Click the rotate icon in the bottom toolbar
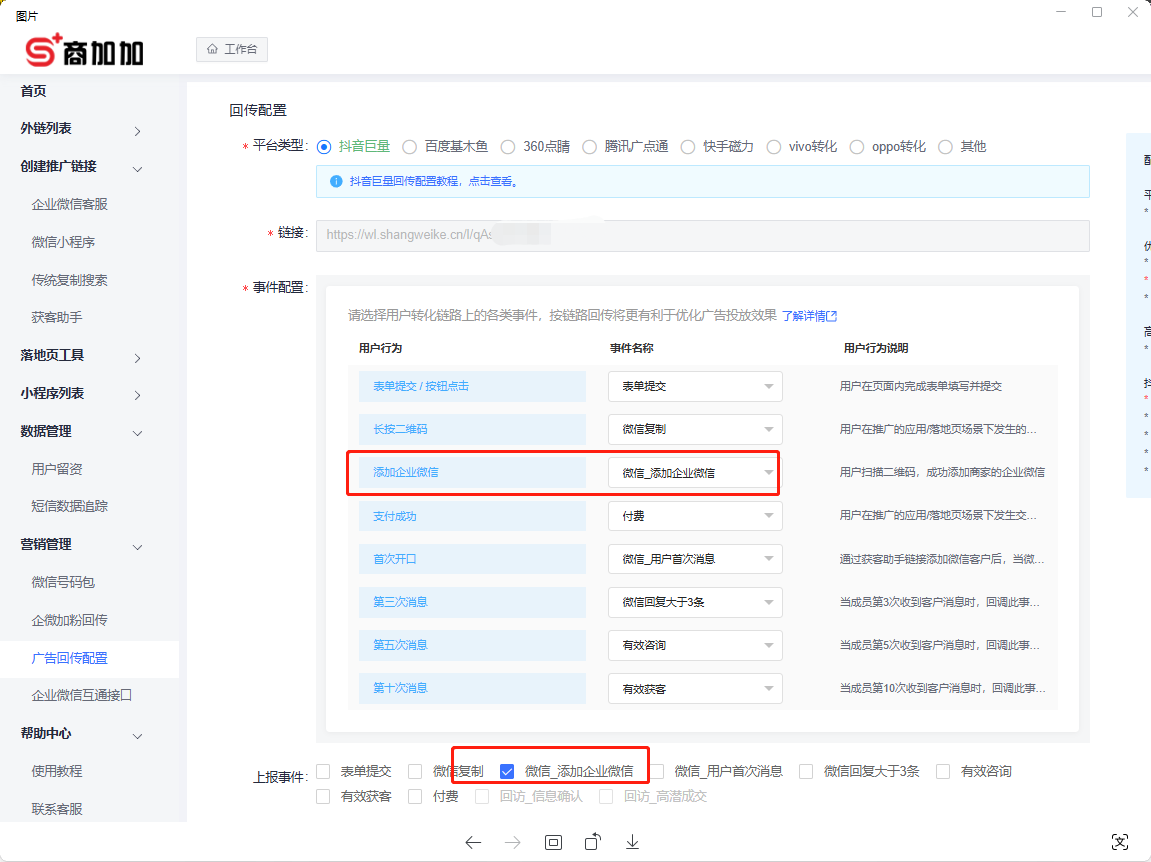 592,842
